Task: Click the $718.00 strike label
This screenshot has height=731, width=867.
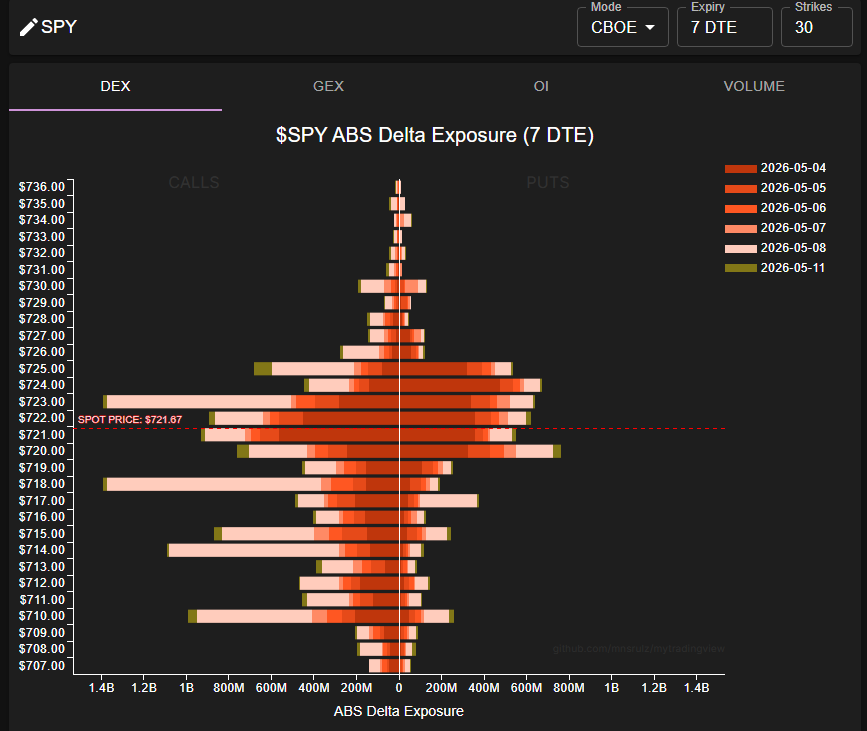Action: coord(42,484)
